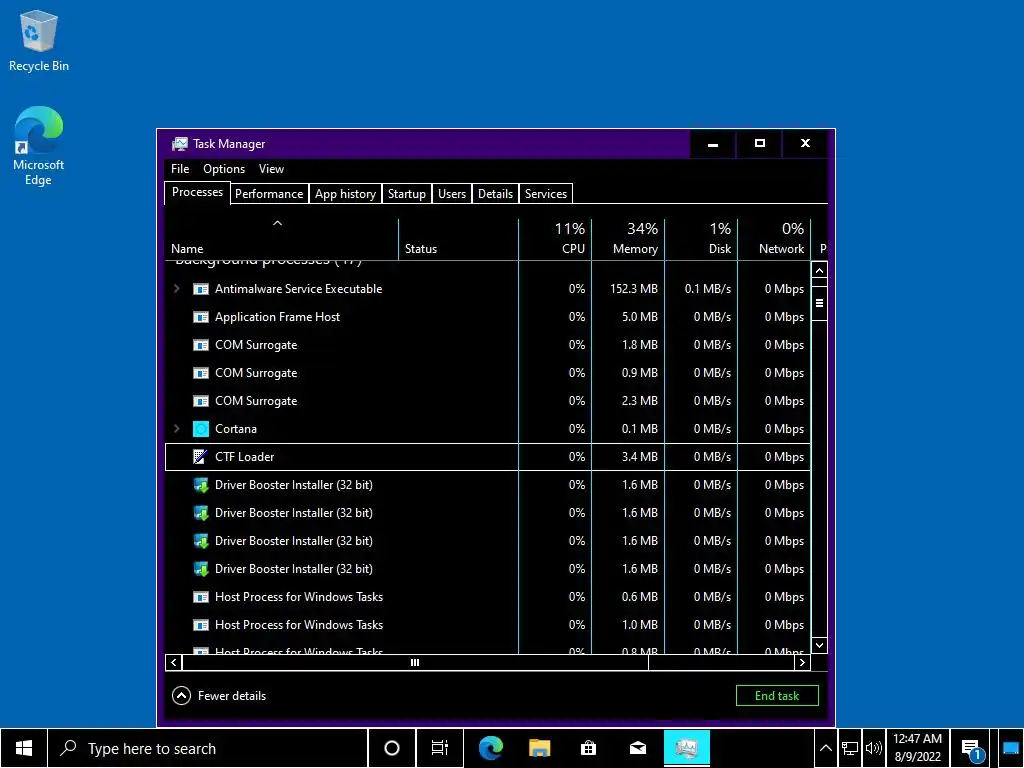The height and width of the screenshot is (768, 1024).
Task: Click the vertical scrollbar down arrow
Action: tap(820, 645)
